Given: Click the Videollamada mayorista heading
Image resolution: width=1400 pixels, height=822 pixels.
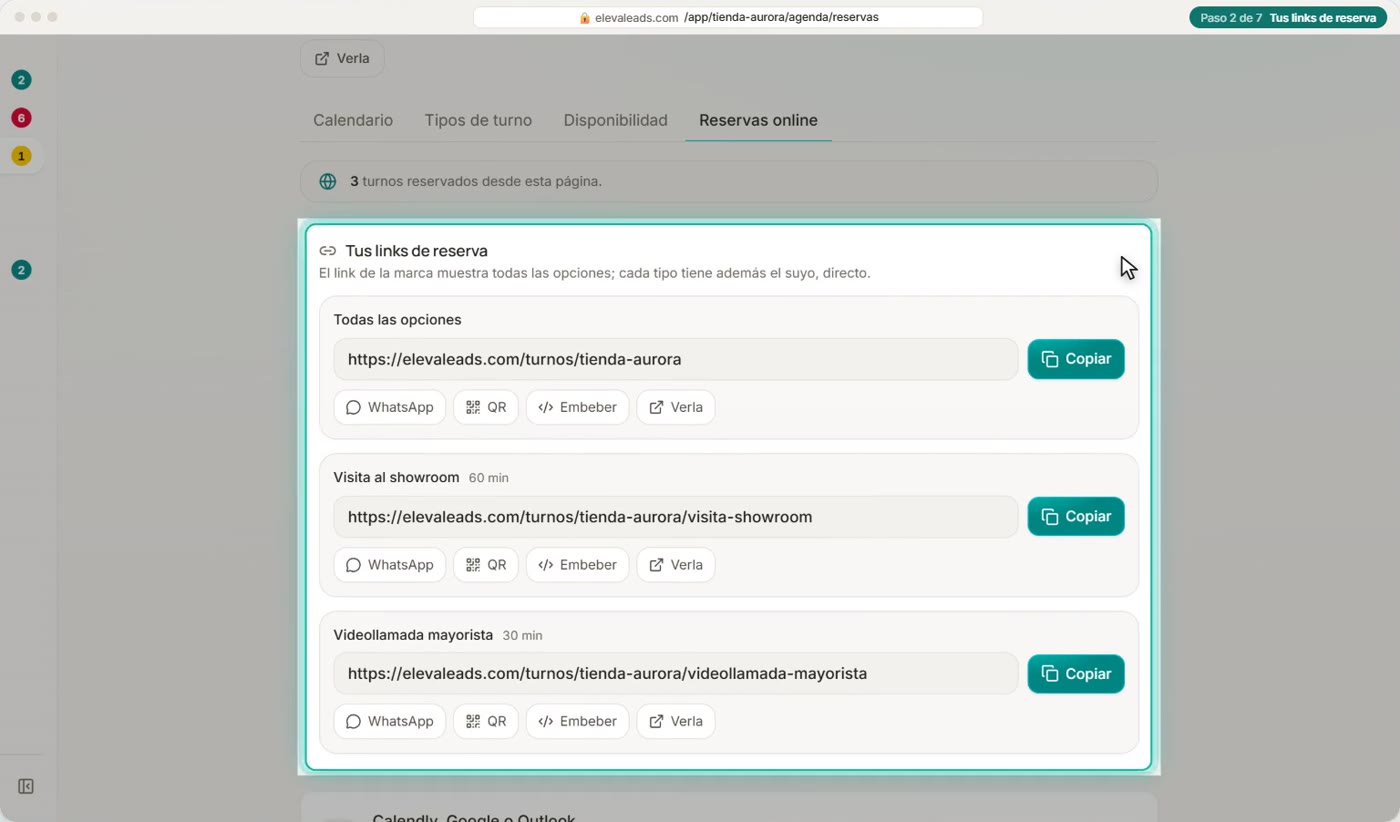Looking at the screenshot, I should click(413, 635).
